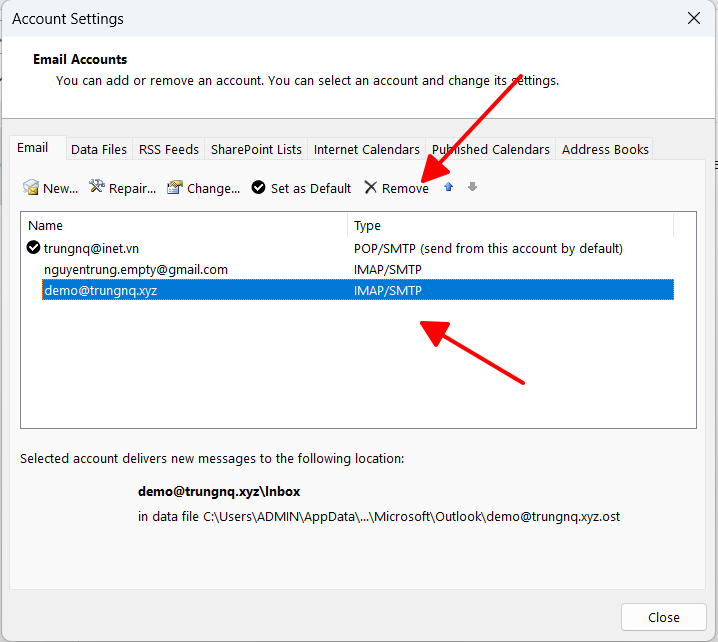Click the Type column header
The image size is (718, 642).
(x=511, y=225)
